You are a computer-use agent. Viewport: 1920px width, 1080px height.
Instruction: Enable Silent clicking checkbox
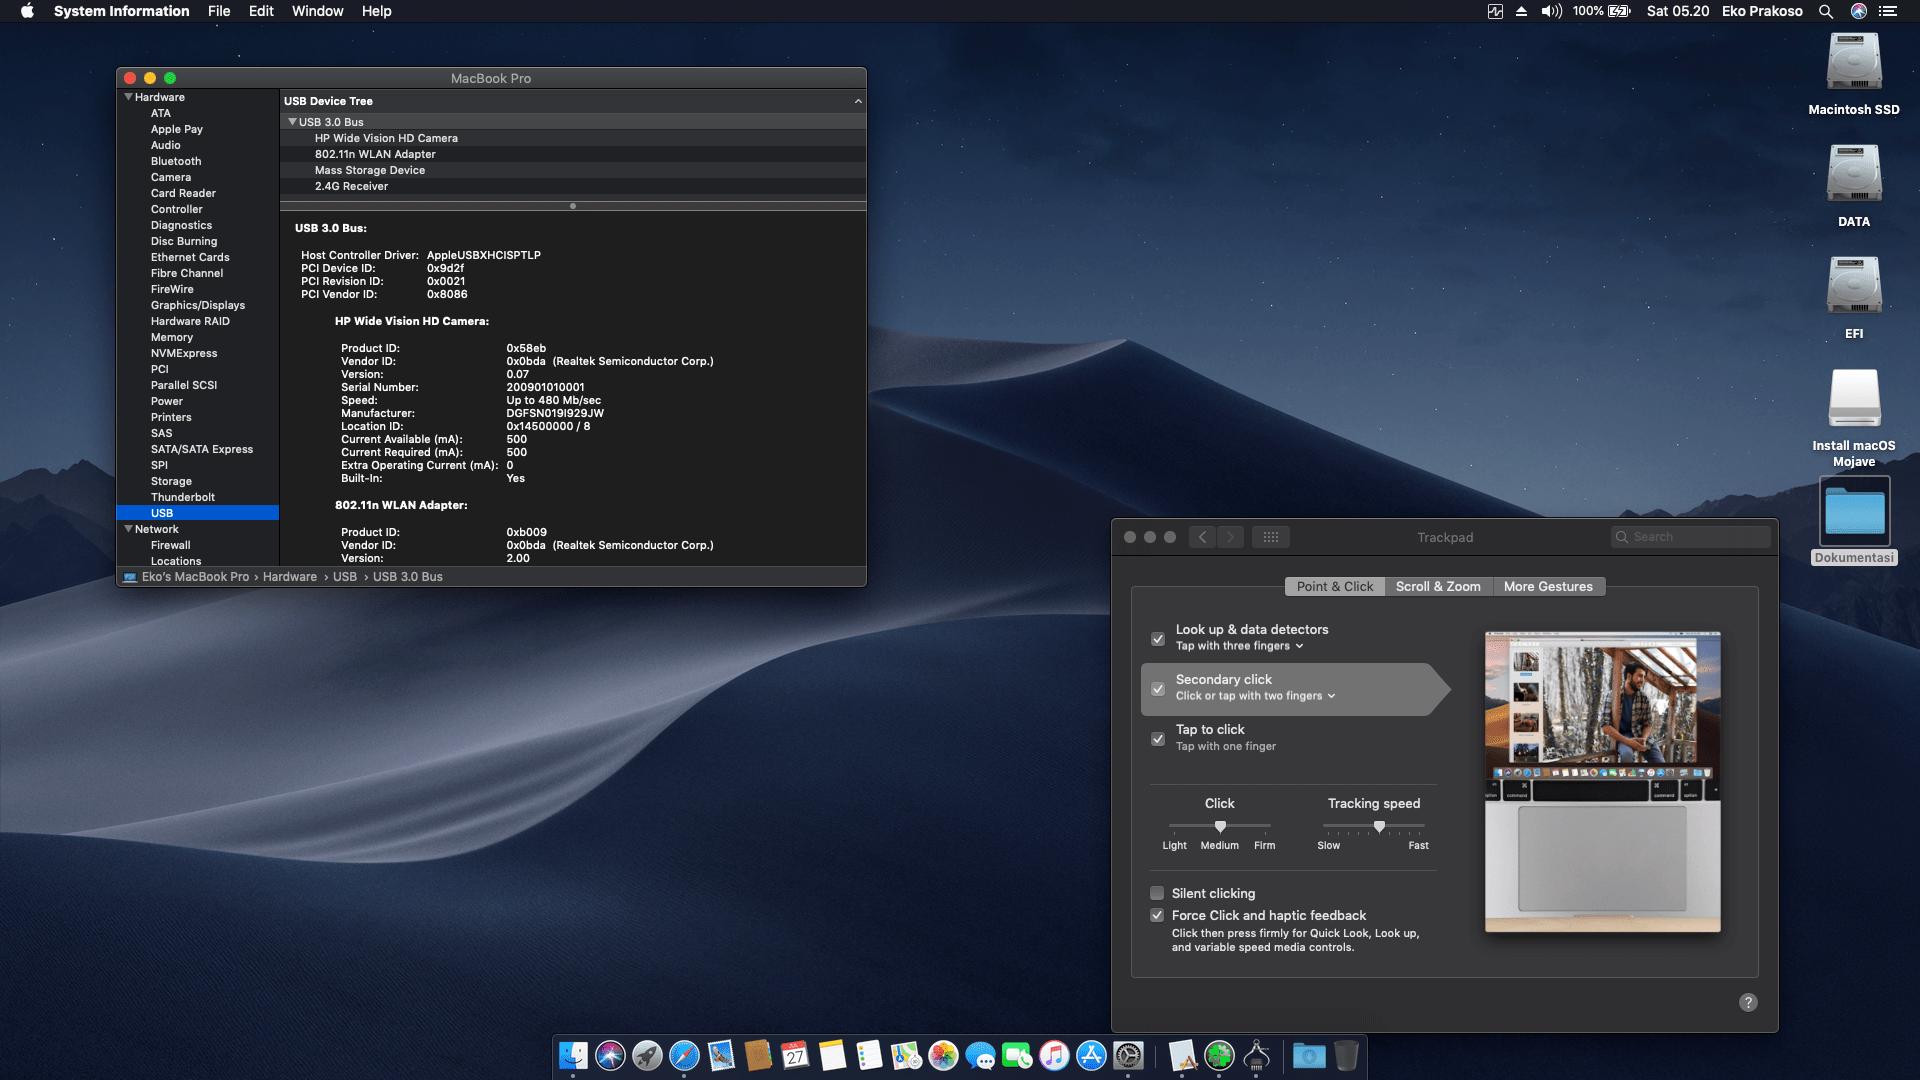click(1157, 893)
